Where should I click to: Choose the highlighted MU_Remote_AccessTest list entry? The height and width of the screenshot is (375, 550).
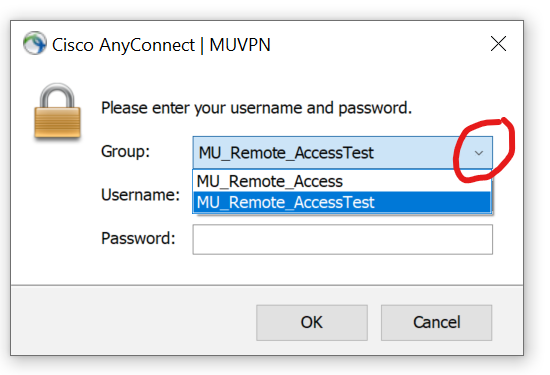(x=342, y=202)
